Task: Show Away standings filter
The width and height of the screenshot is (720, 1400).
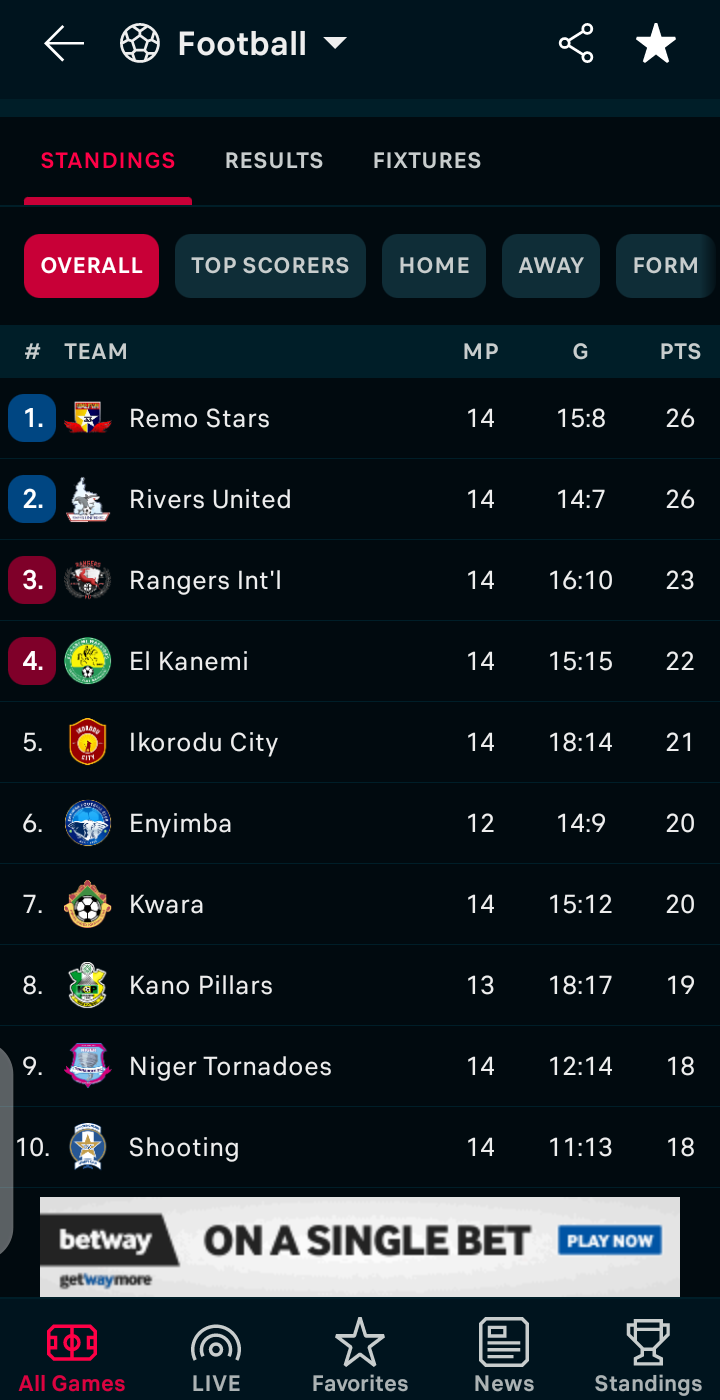Action: coord(551,266)
